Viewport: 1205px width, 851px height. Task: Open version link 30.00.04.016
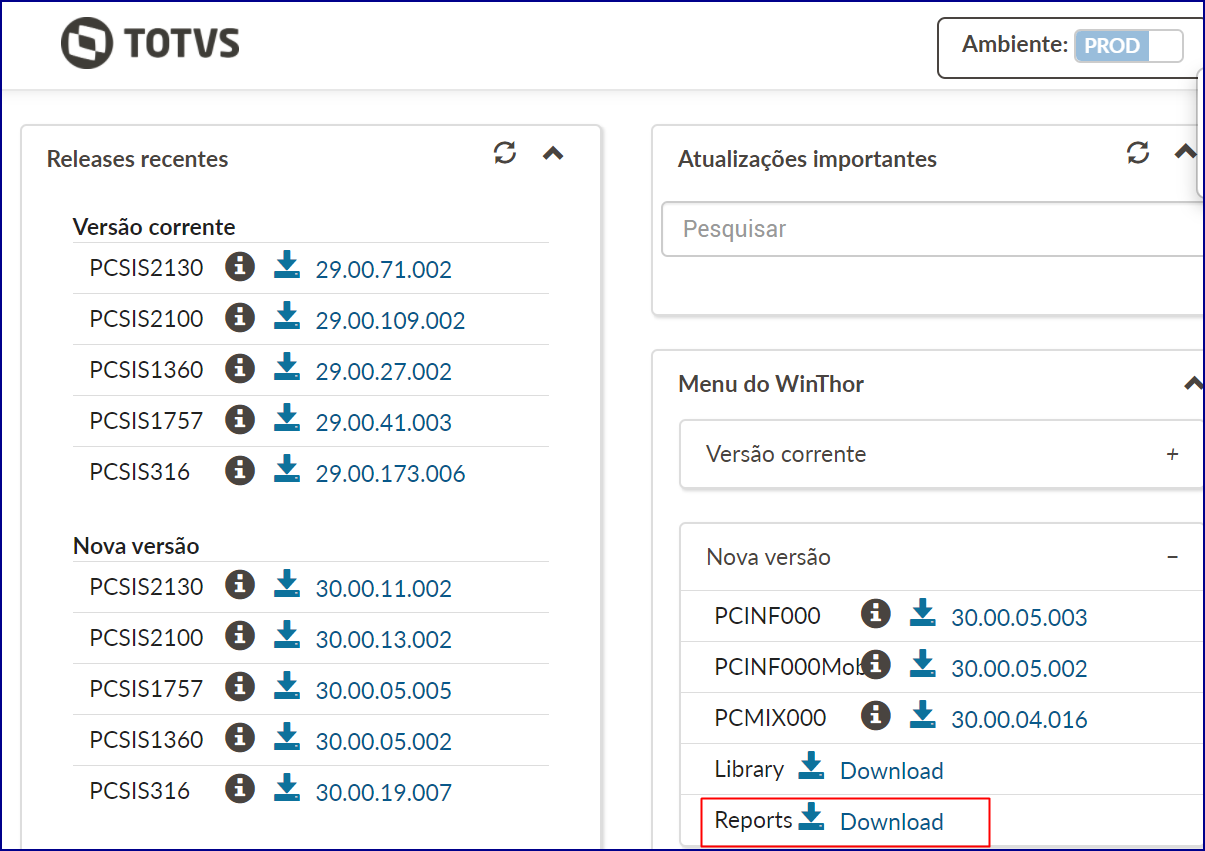tap(1019, 720)
